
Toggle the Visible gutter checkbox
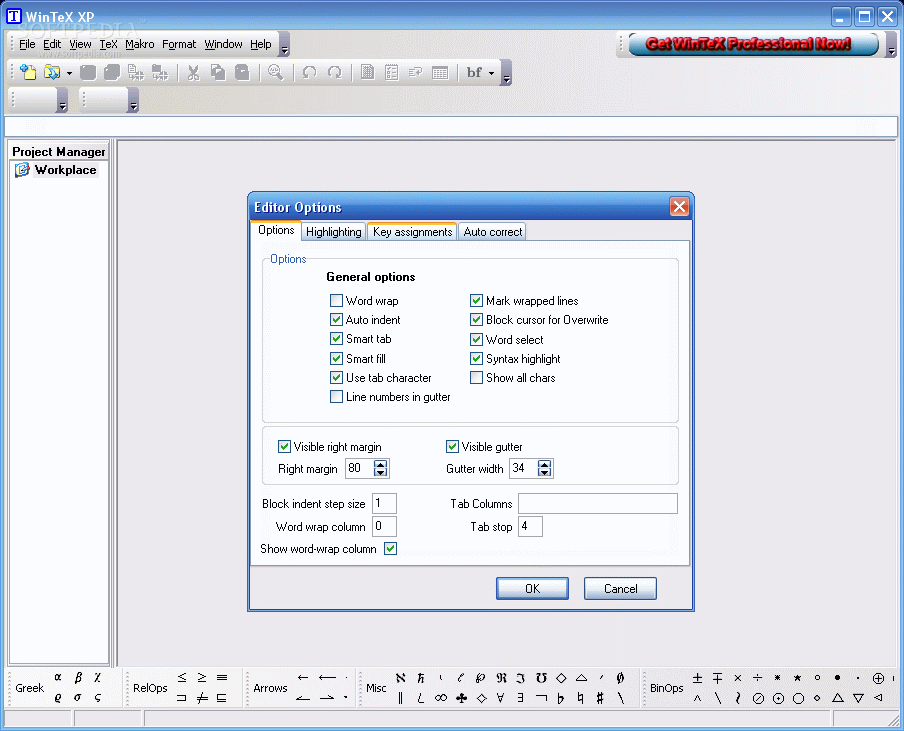(452, 446)
